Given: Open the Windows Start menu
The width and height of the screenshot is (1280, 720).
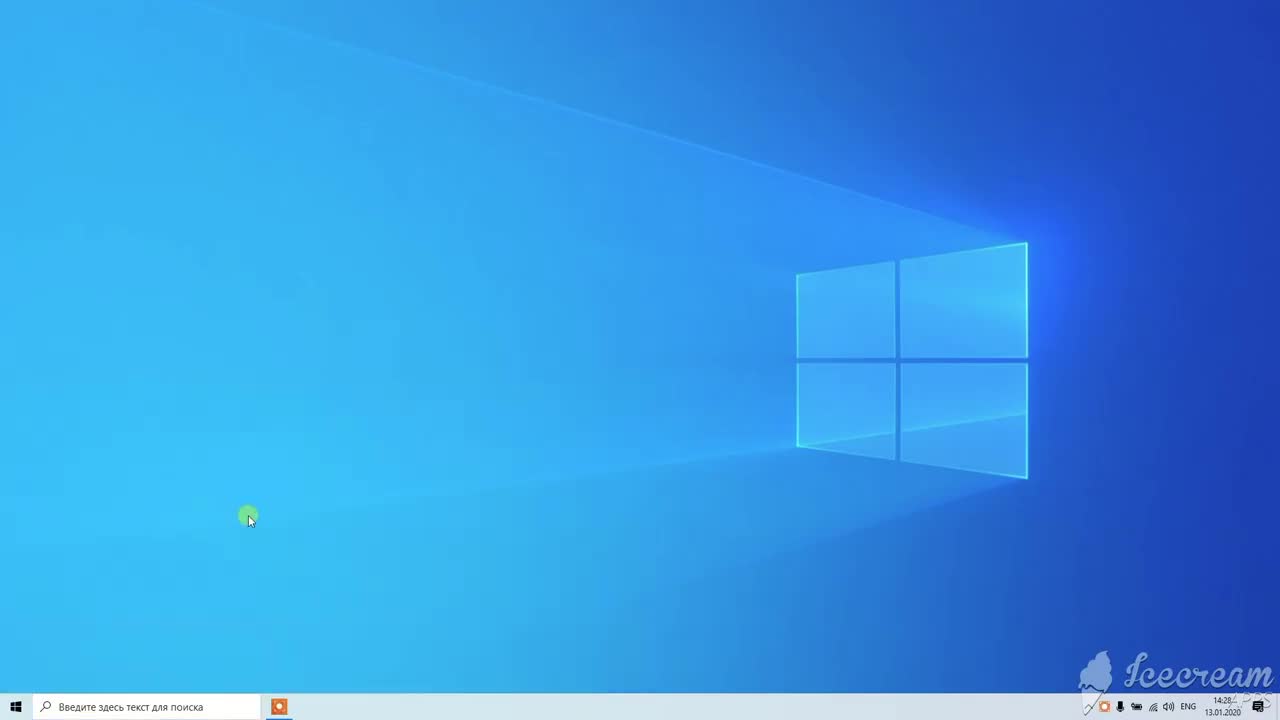Looking at the screenshot, I should click(x=16, y=707).
